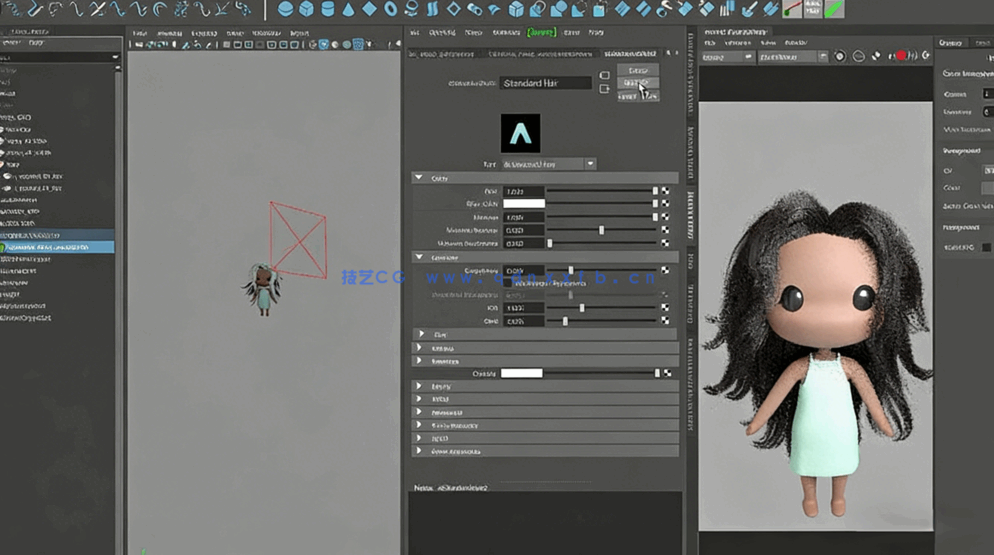The width and height of the screenshot is (994, 555).
Task: Click the green highlighted tab in attribute editor
Action: click(541, 32)
